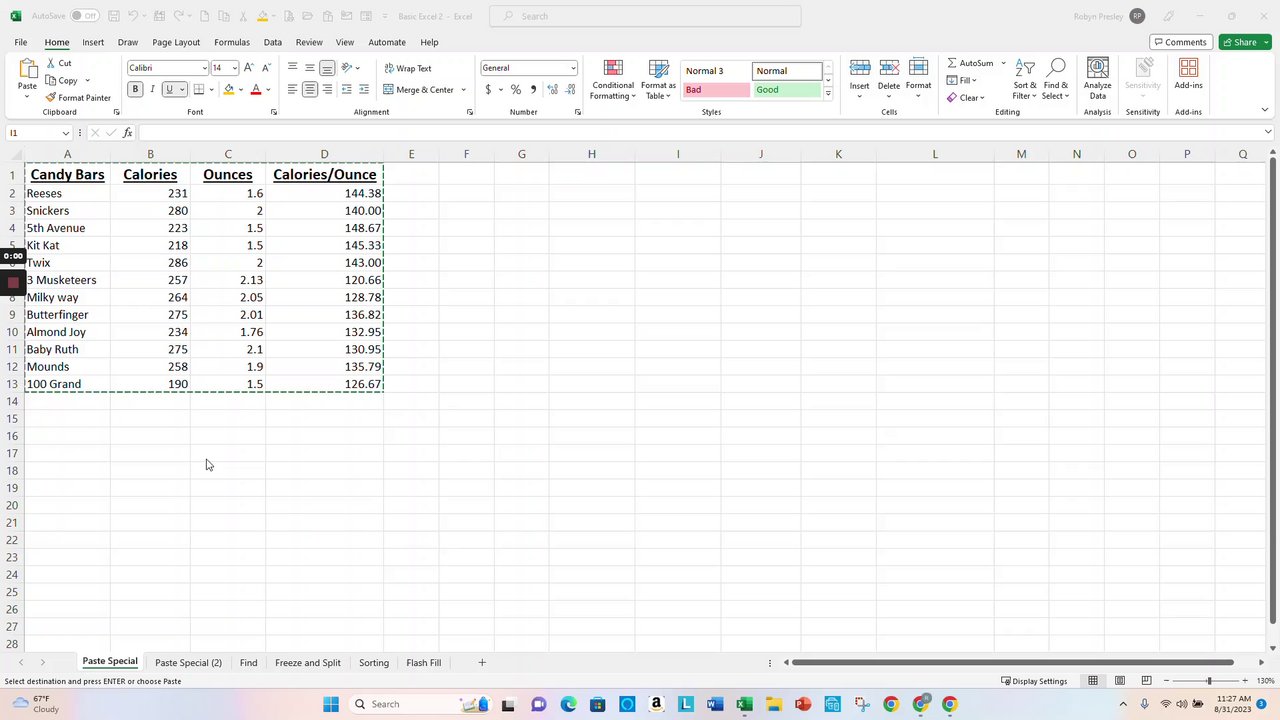Screen dimensions: 1280x720
Task: Click the horizontal scrollbar
Action: [x=1013, y=662]
